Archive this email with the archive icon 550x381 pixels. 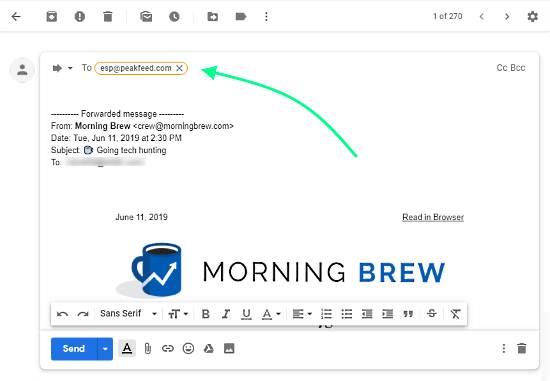pyautogui.click(x=52, y=16)
